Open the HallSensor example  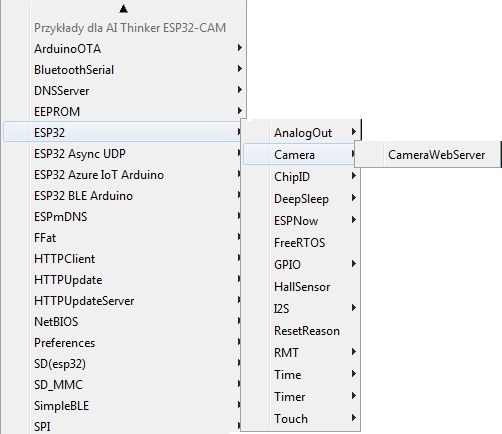[301, 287]
